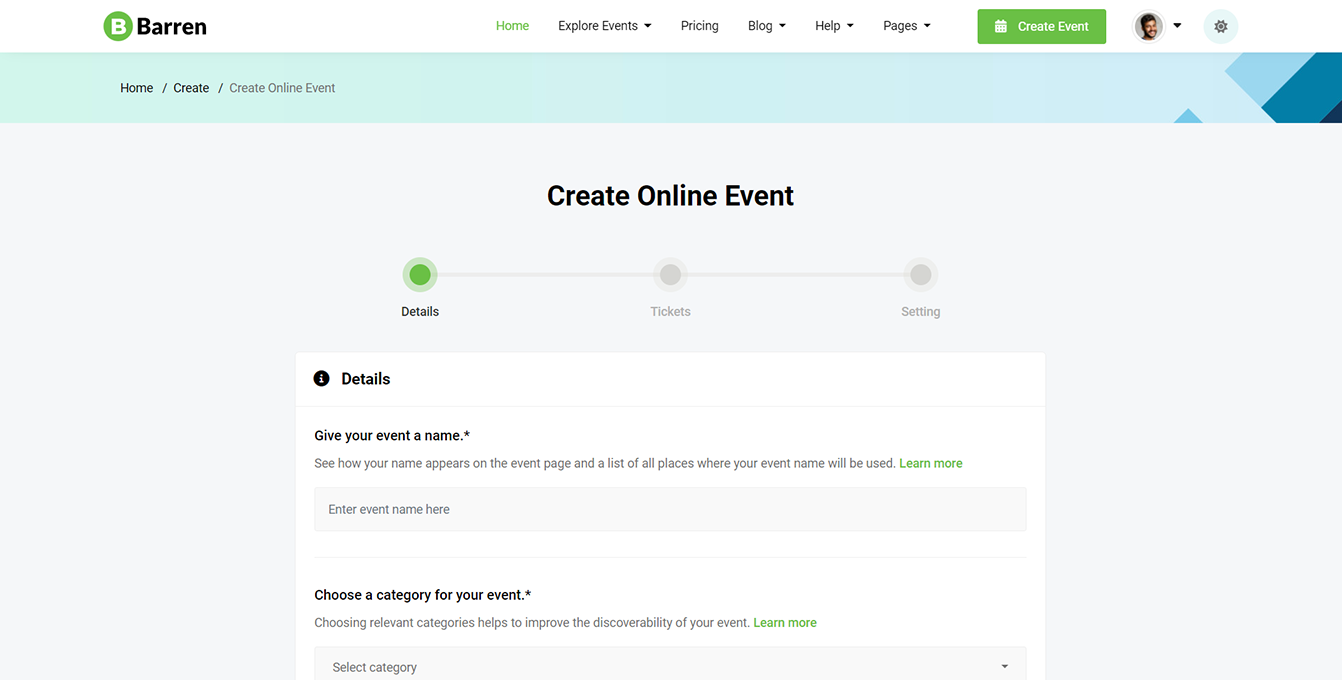Click the Create Event button
1342x680 pixels.
(1041, 27)
